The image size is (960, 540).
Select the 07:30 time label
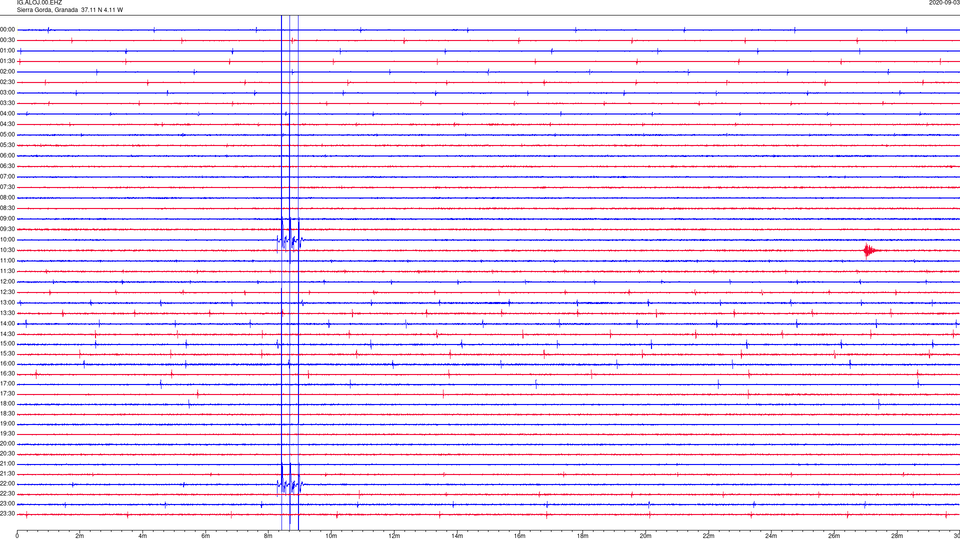[x=8, y=187]
